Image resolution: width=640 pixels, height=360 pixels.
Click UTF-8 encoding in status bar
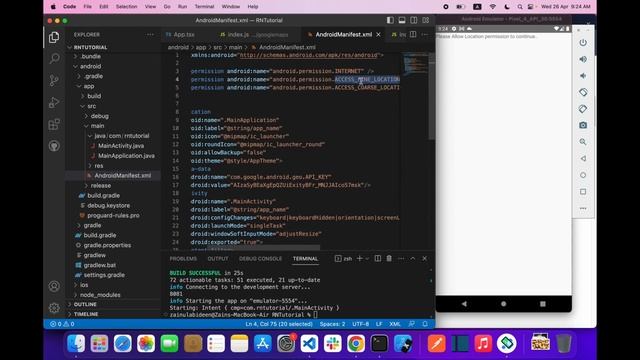point(360,324)
